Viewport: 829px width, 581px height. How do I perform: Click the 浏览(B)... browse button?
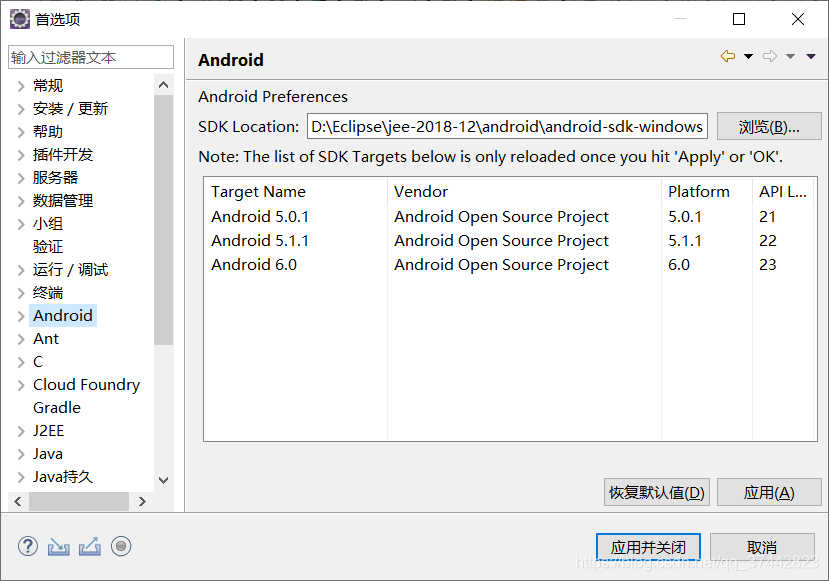point(769,126)
